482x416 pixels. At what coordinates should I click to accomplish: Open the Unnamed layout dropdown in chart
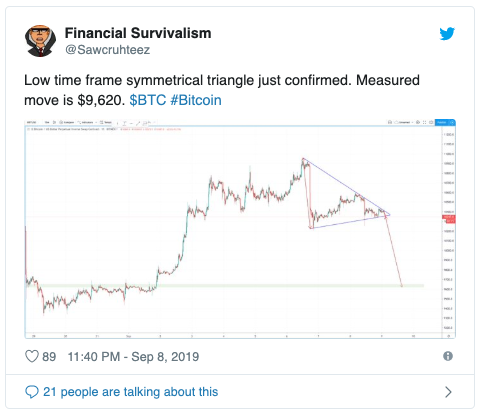(x=404, y=122)
